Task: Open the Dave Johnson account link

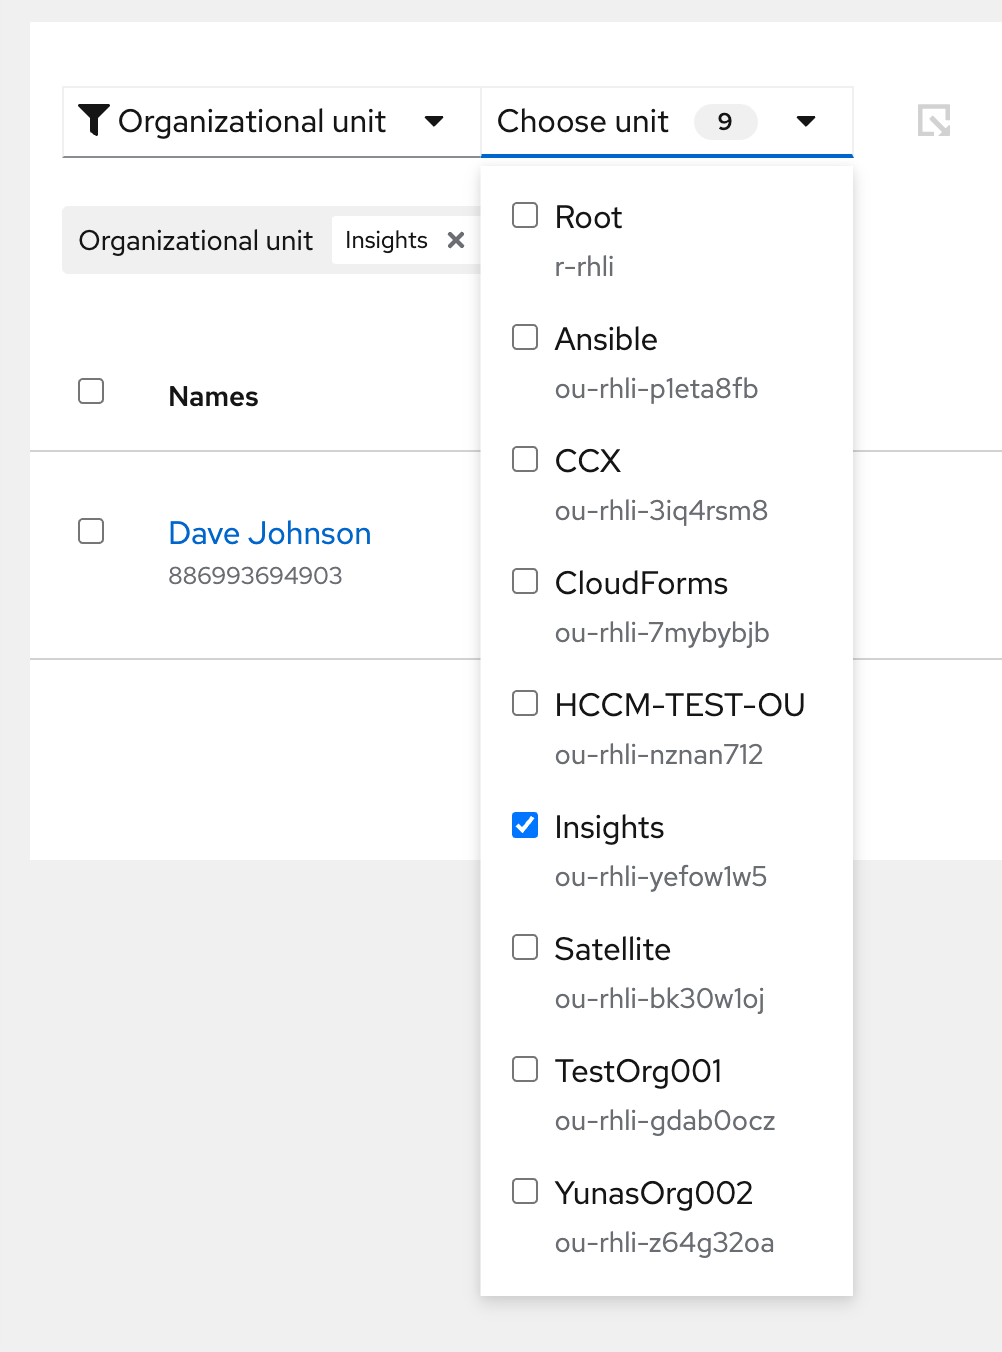Action: [x=270, y=533]
